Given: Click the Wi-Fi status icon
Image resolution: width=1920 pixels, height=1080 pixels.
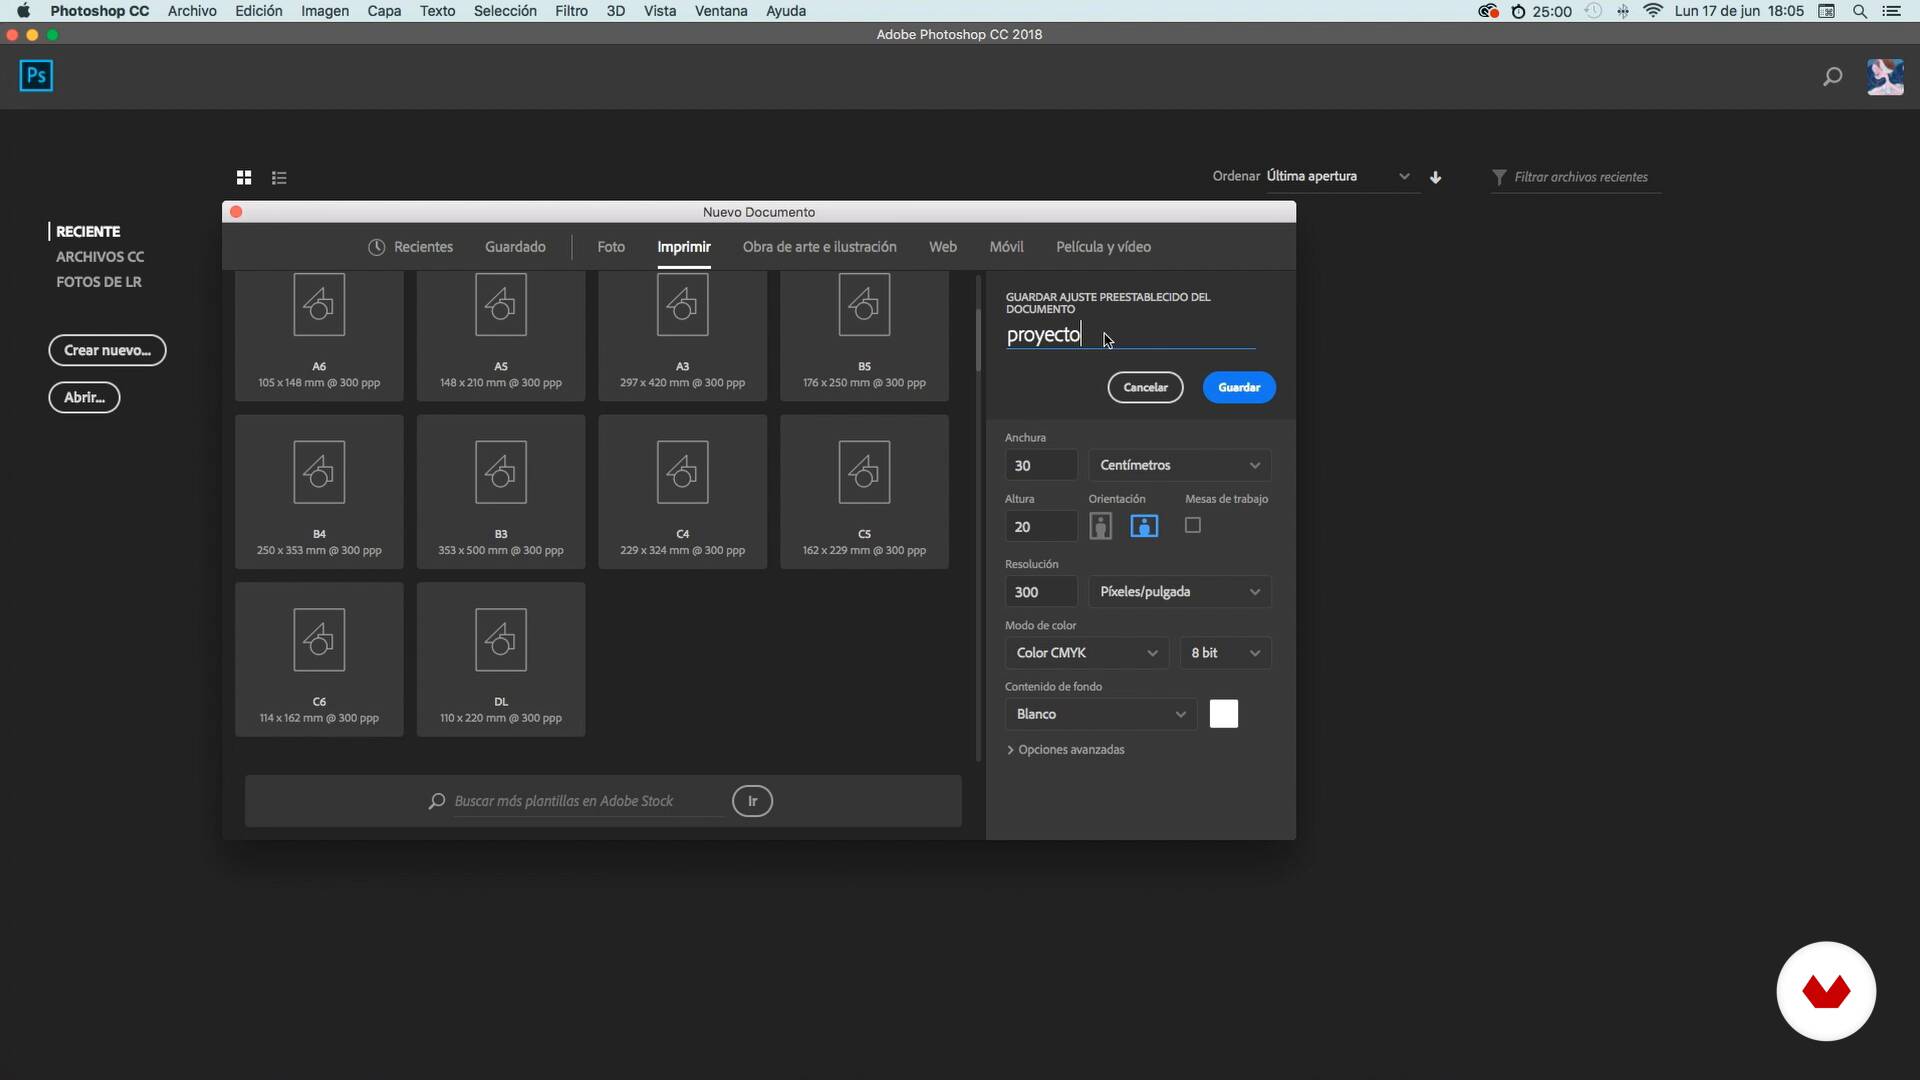Looking at the screenshot, I should 1653,11.
